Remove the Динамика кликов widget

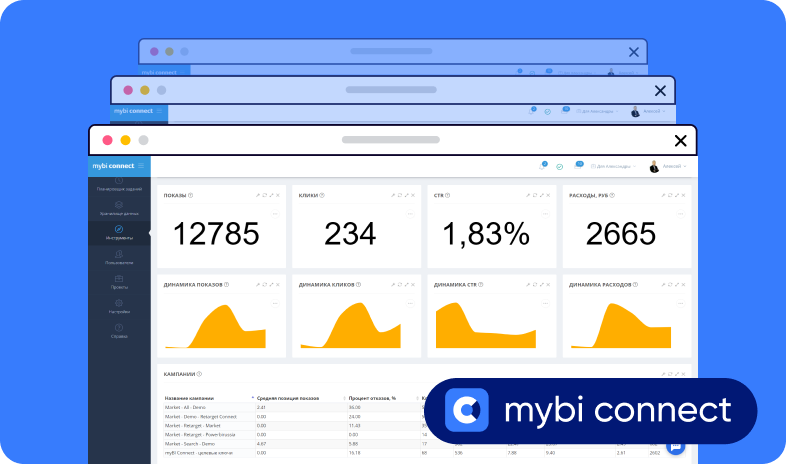(x=413, y=285)
